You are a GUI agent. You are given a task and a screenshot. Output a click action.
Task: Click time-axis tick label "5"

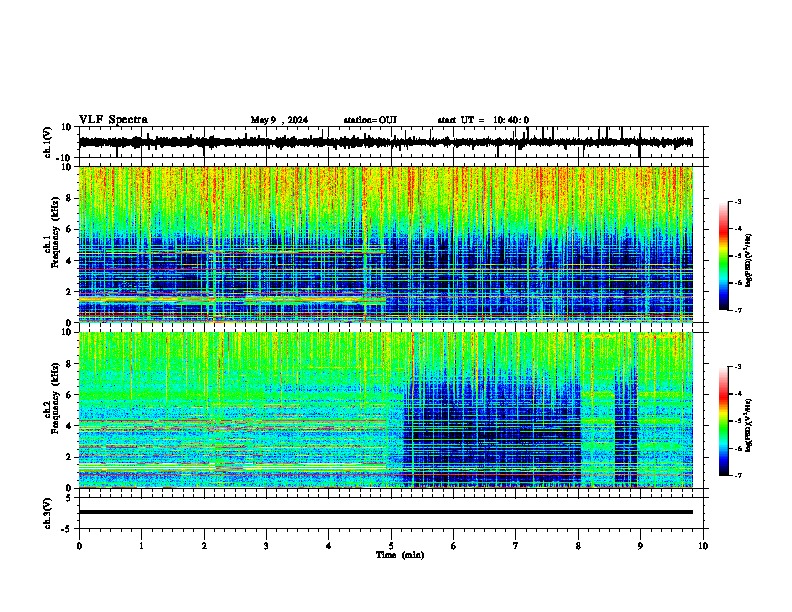(391, 546)
